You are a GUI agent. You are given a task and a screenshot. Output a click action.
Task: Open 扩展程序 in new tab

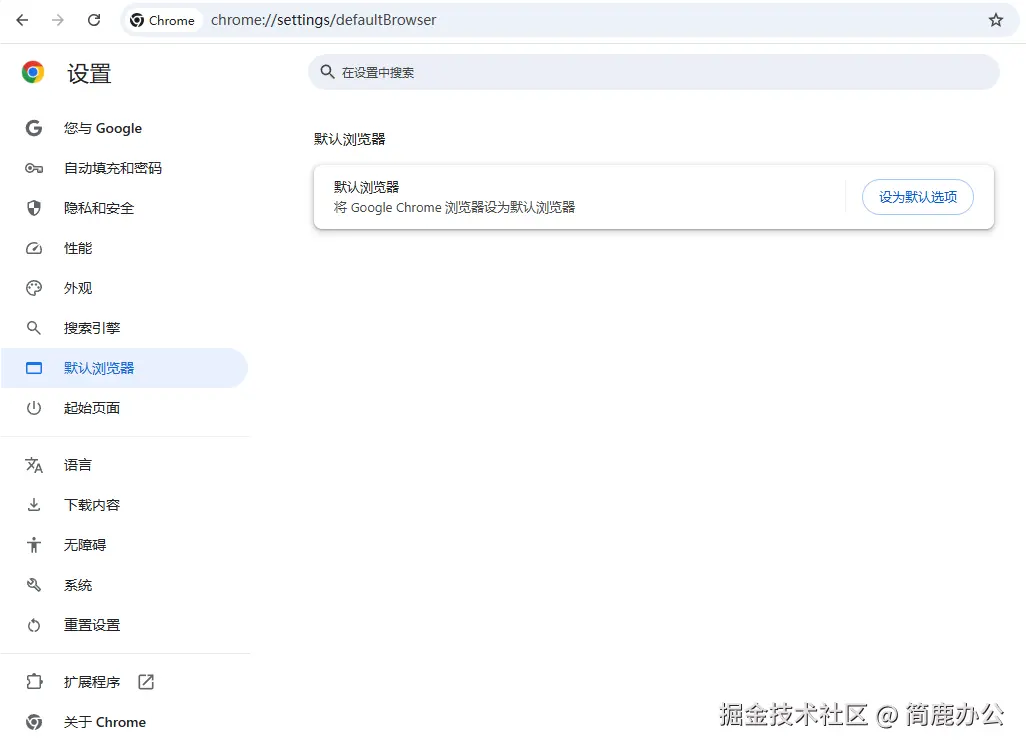click(145, 681)
